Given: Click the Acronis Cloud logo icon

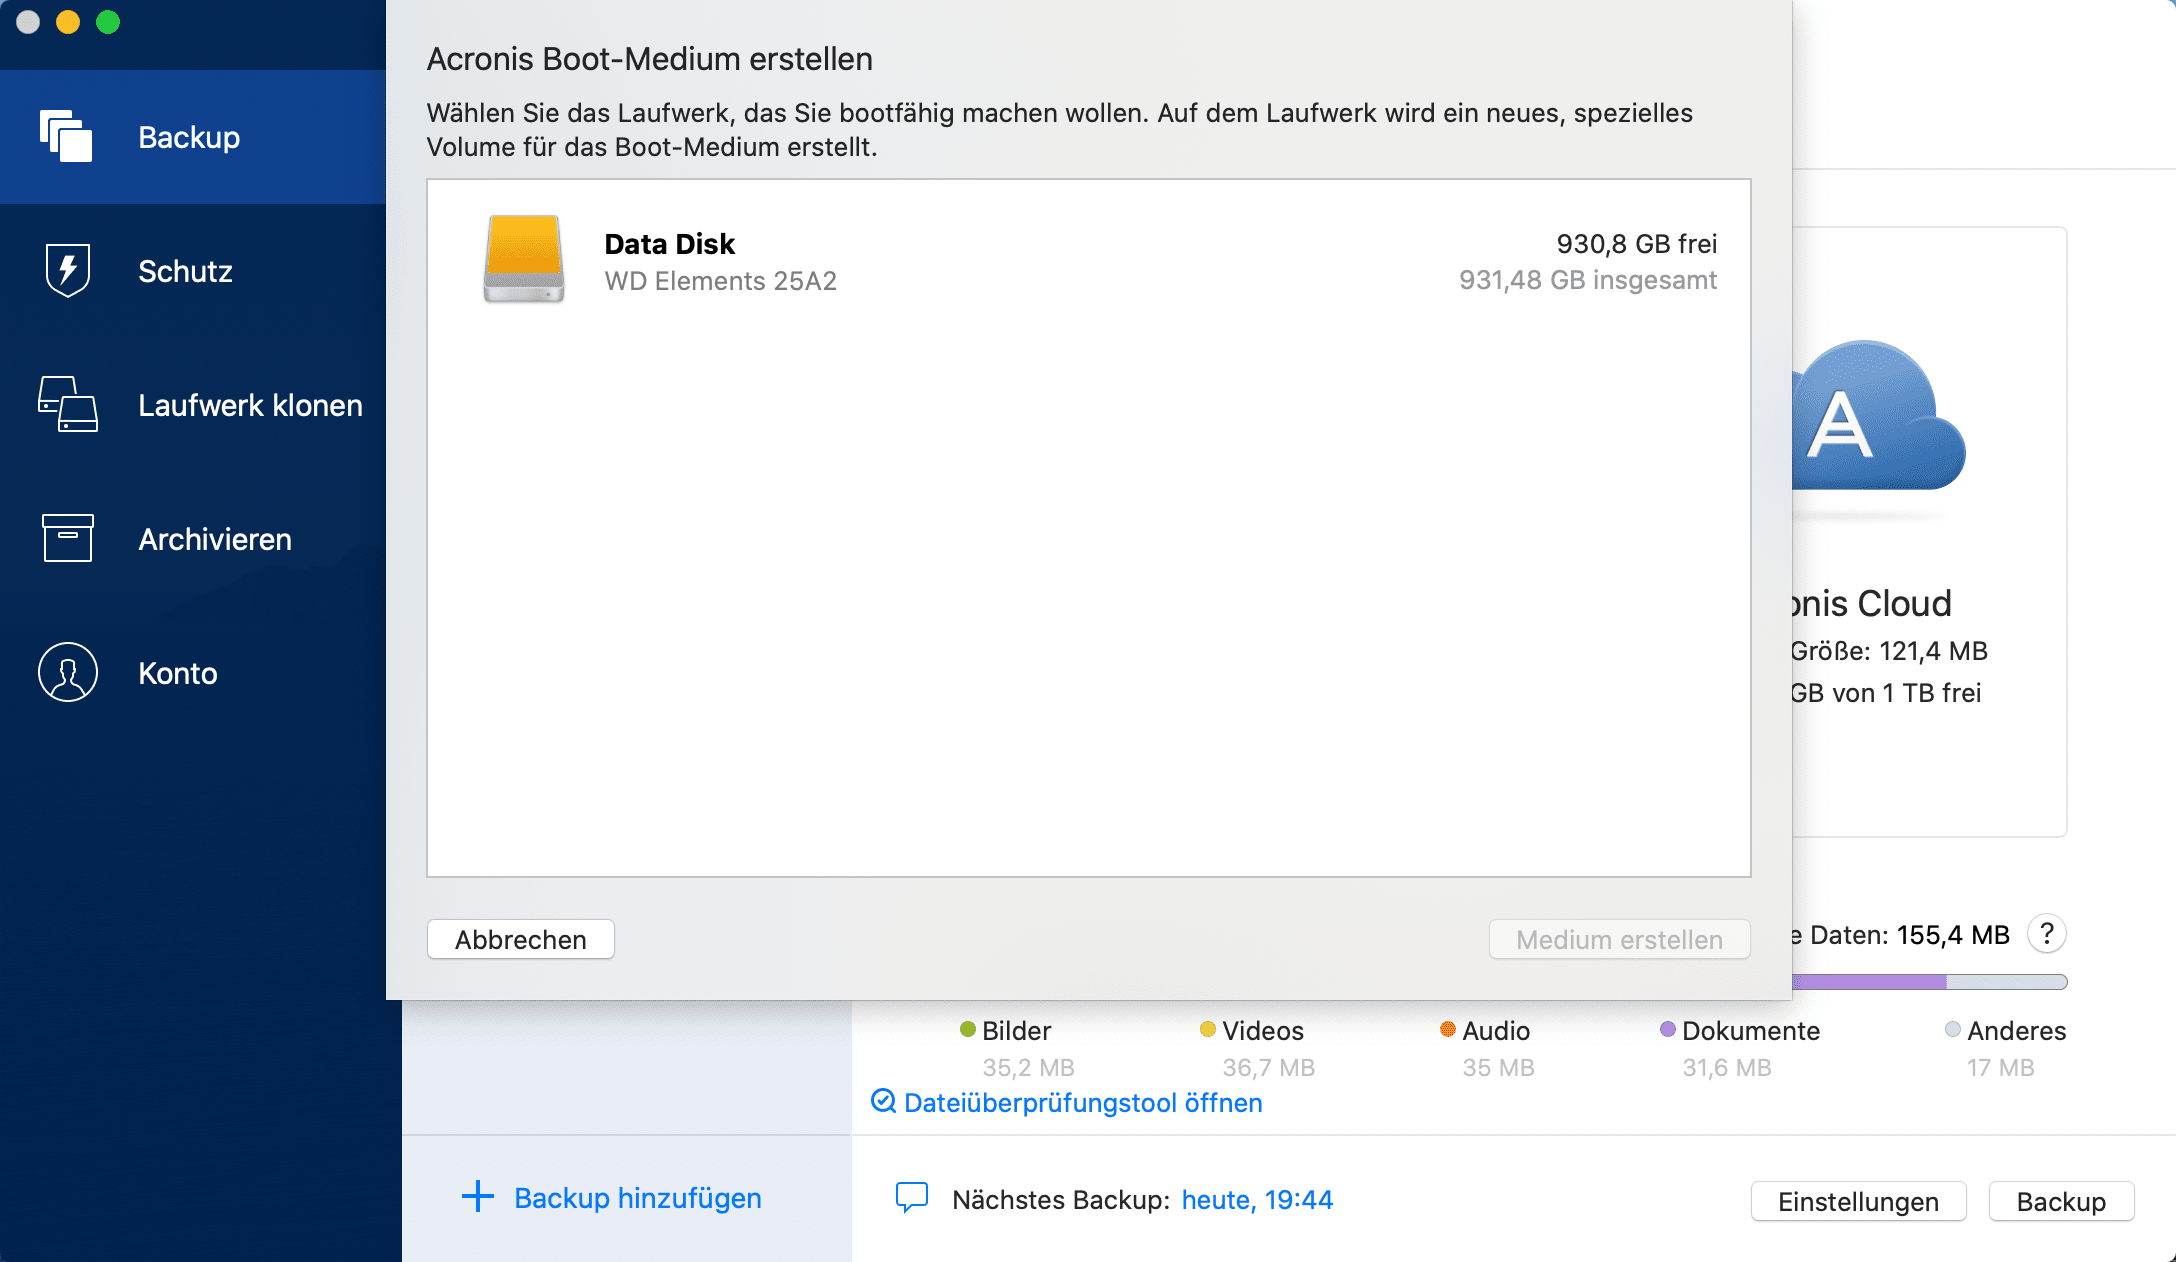Looking at the screenshot, I should 1878,416.
